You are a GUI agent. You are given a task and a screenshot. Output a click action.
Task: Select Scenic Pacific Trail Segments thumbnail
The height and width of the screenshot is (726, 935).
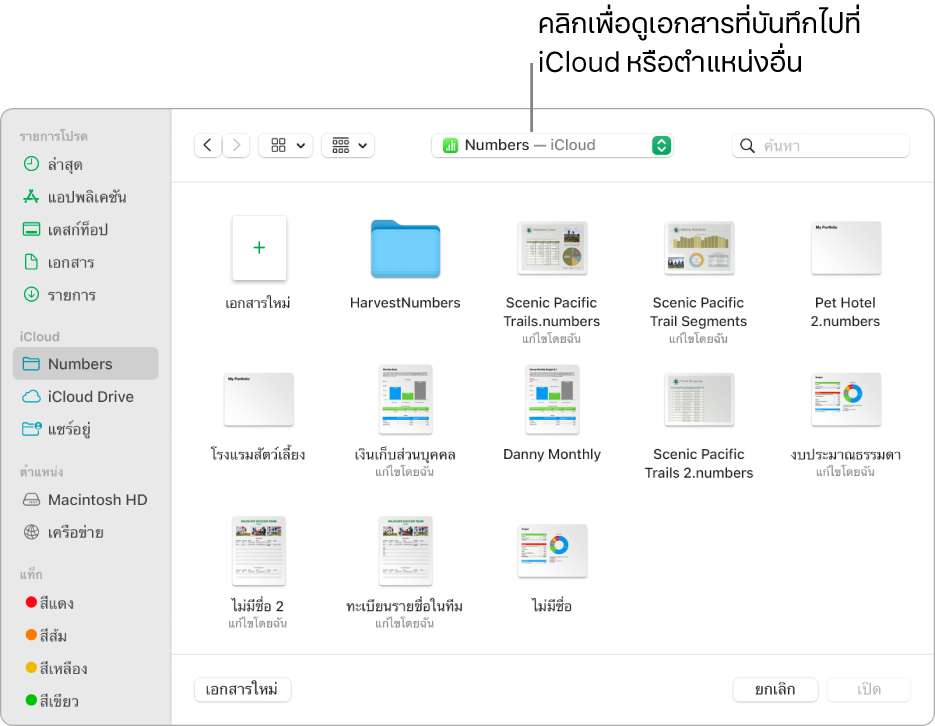[699, 248]
